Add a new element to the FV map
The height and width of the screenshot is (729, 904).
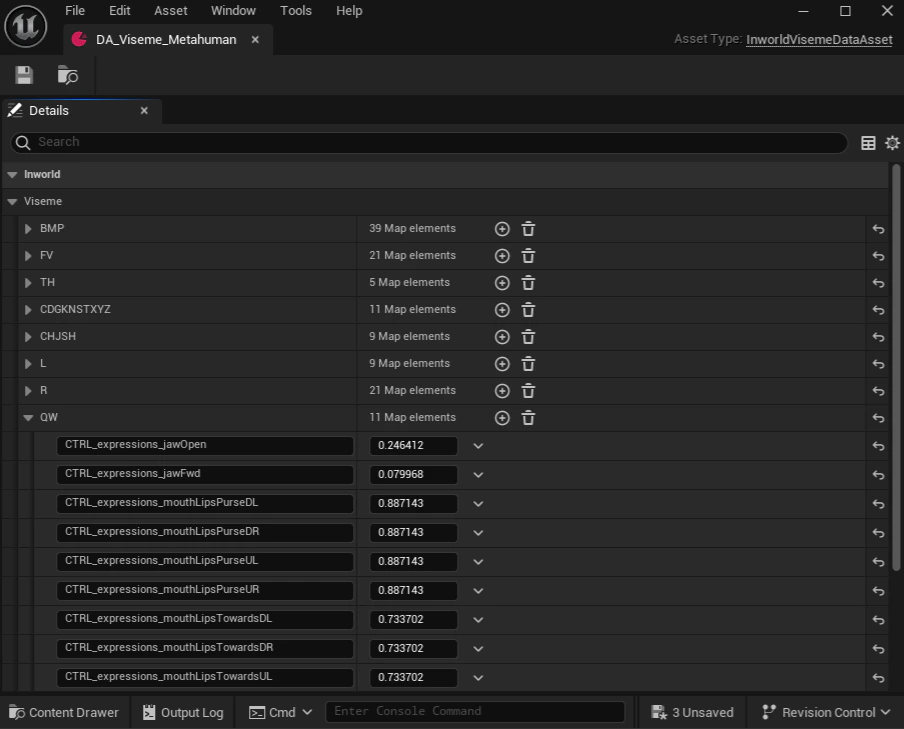coord(502,255)
